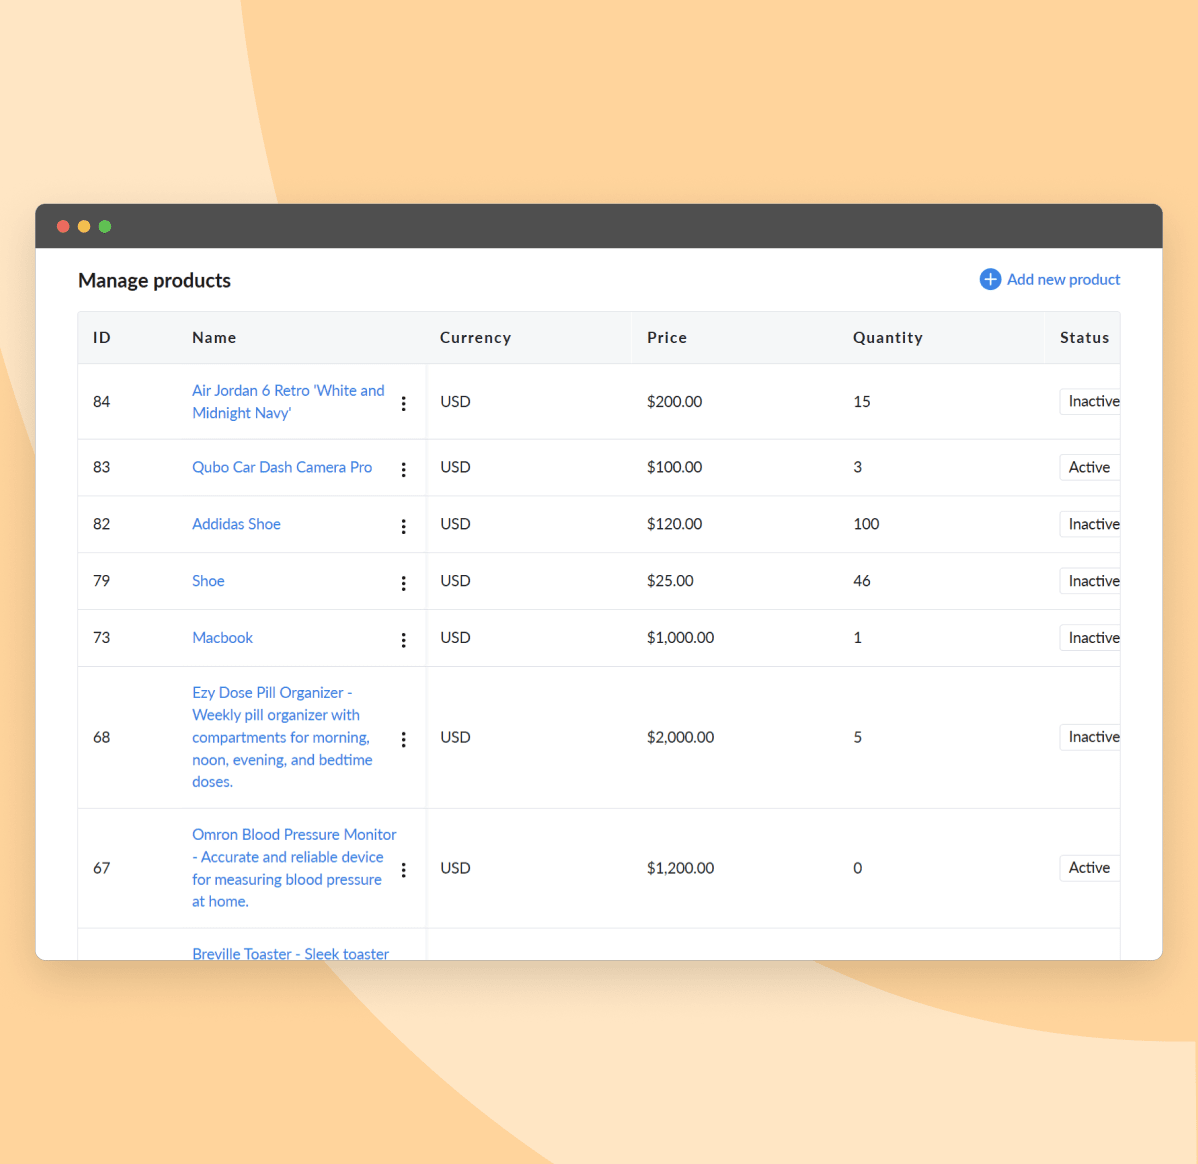This screenshot has height=1164, width=1198.
Task: Open the Air Jordan 6 Retro product link
Action: [288, 401]
